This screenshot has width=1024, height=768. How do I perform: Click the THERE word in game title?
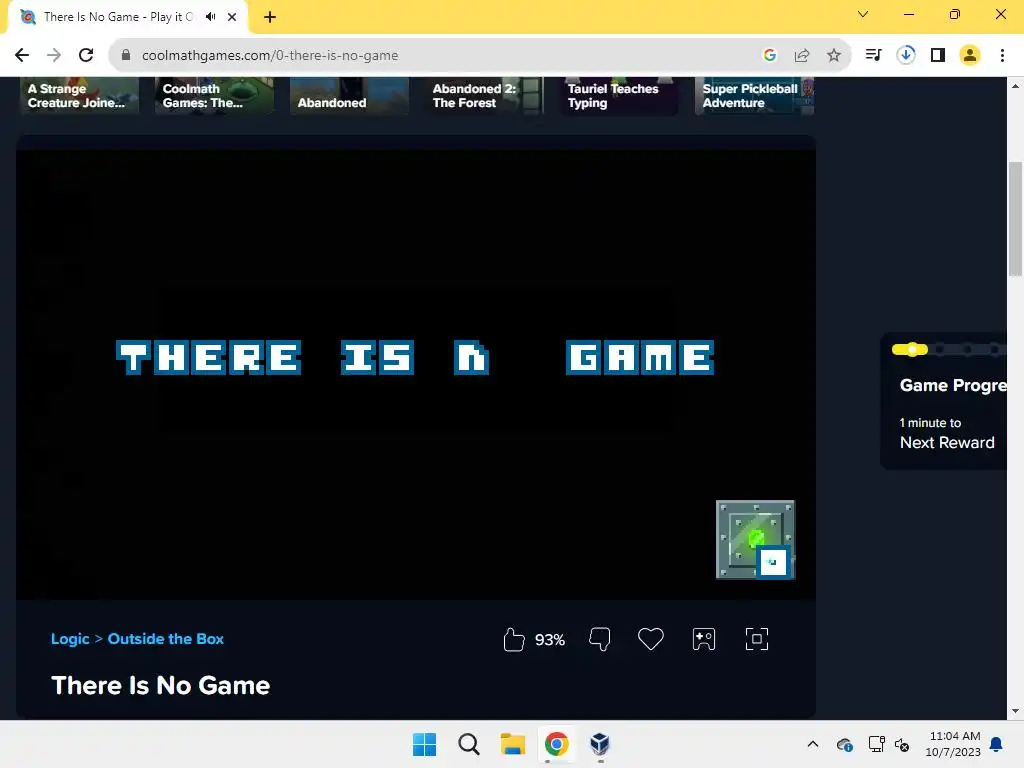pyautogui.click(x=208, y=357)
